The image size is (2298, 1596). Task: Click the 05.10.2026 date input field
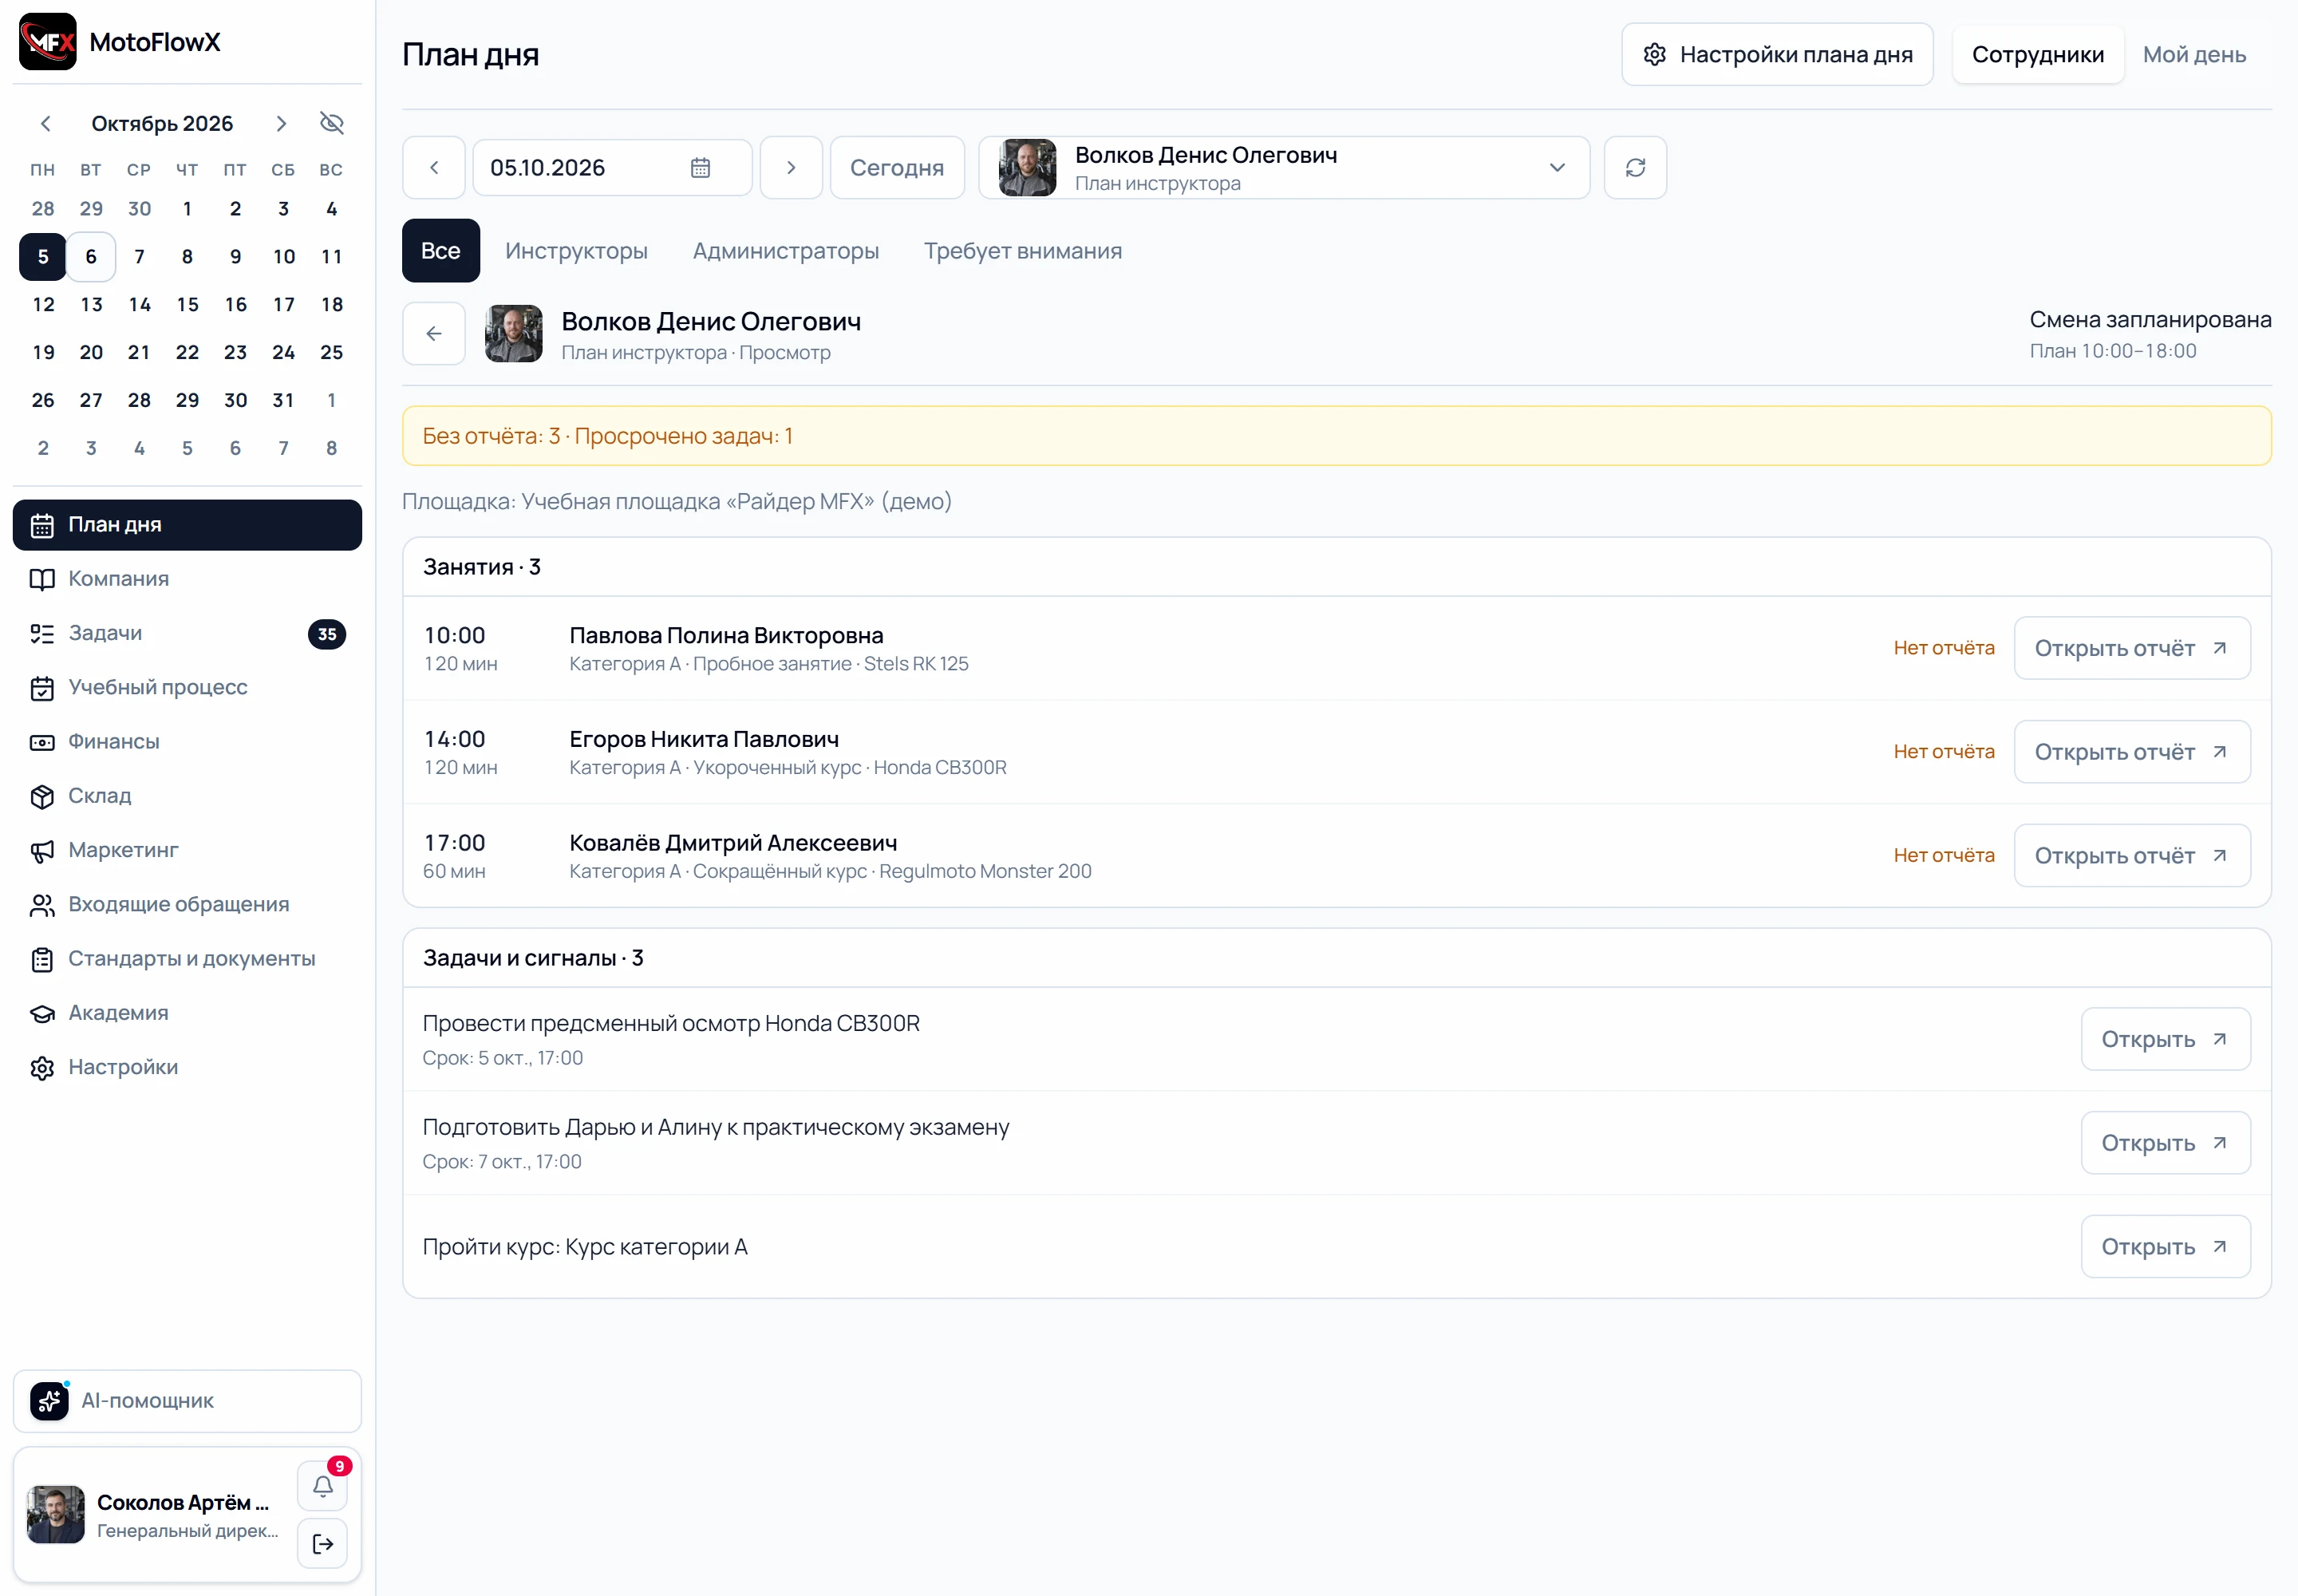pyautogui.click(x=612, y=168)
